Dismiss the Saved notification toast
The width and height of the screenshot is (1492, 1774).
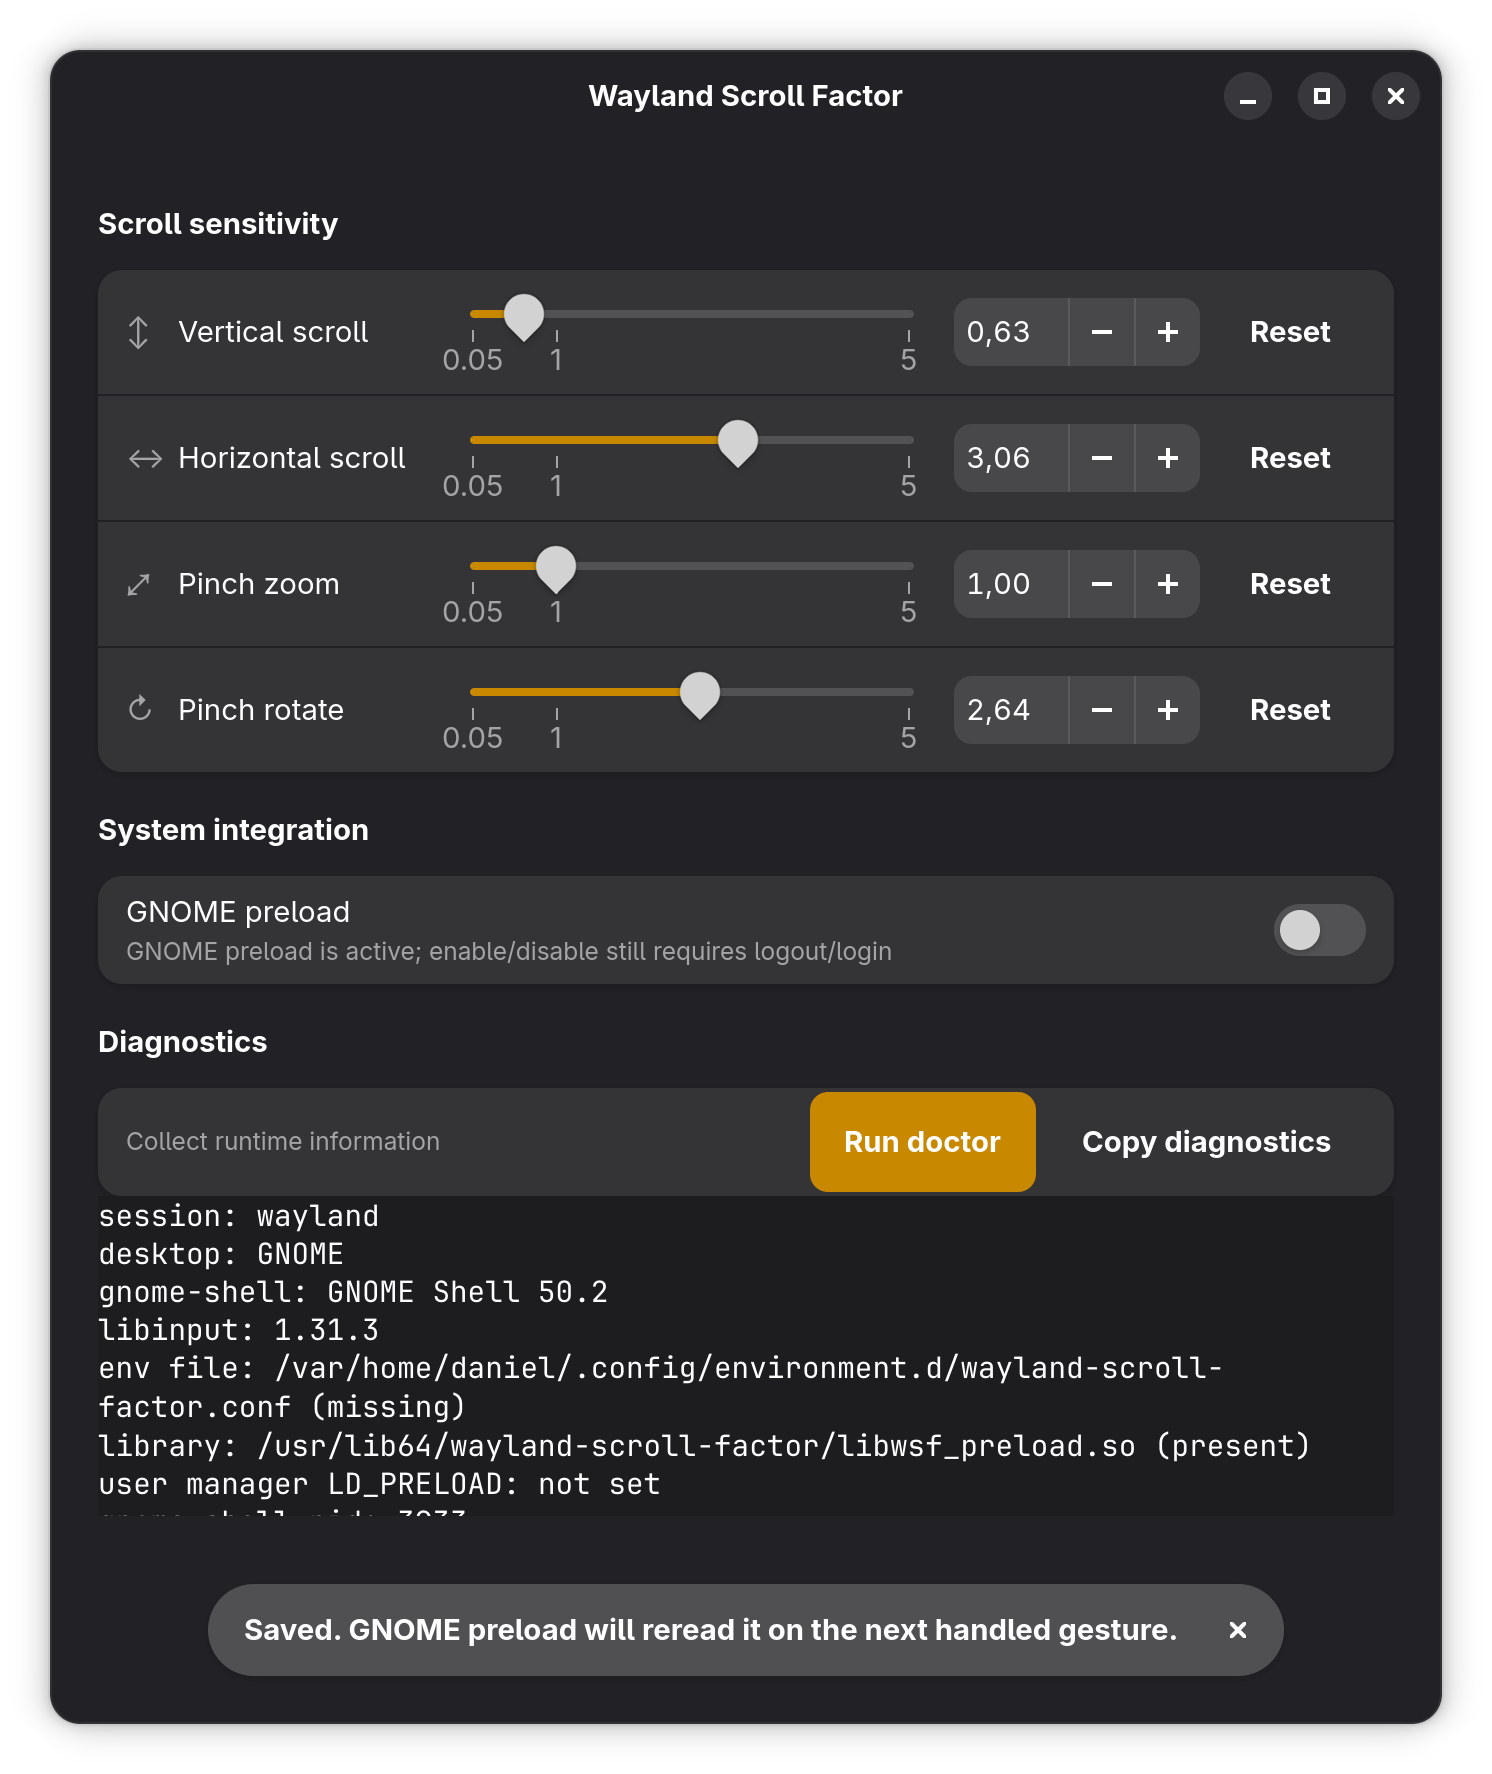tap(1238, 1630)
